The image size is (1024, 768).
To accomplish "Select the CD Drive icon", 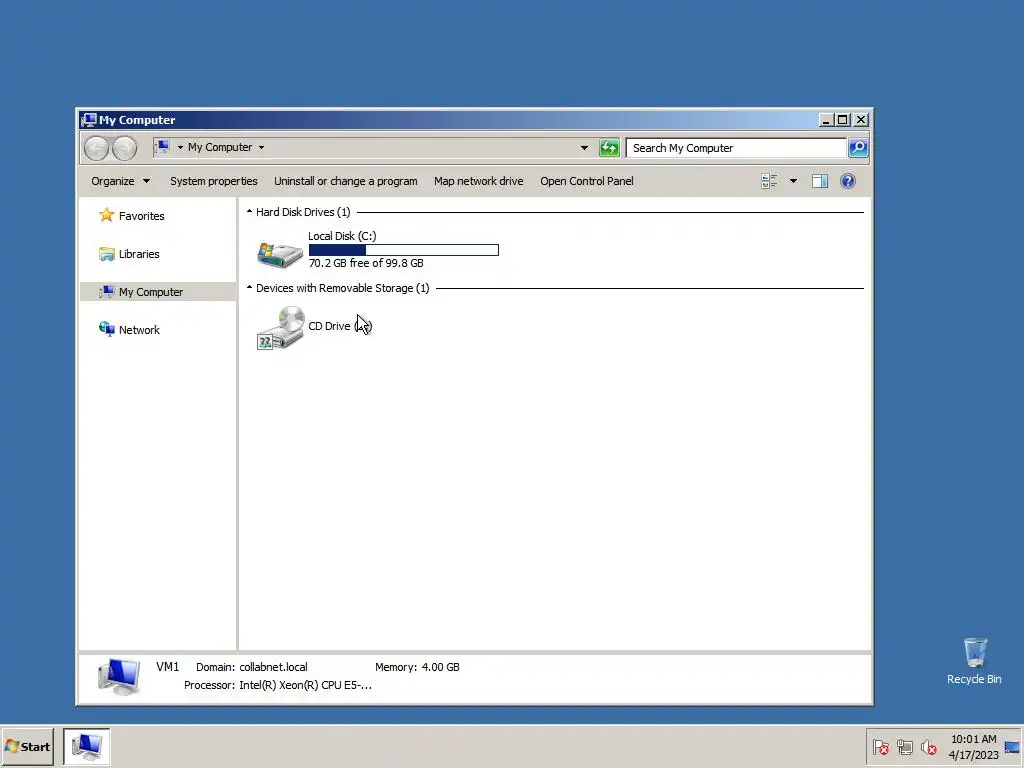I will click(x=280, y=328).
